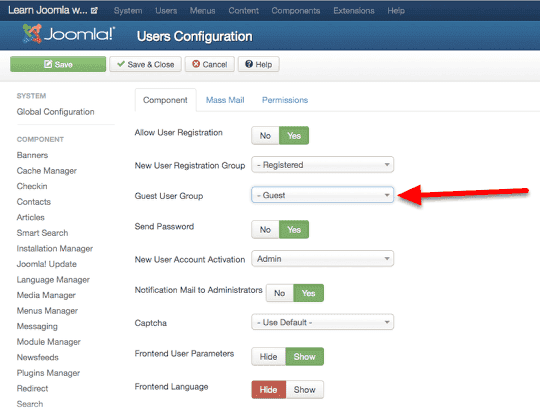Open Installation Manager in sidebar
Viewport: 540px width, 409px height.
pyautogui.click(x=55, y=249)
